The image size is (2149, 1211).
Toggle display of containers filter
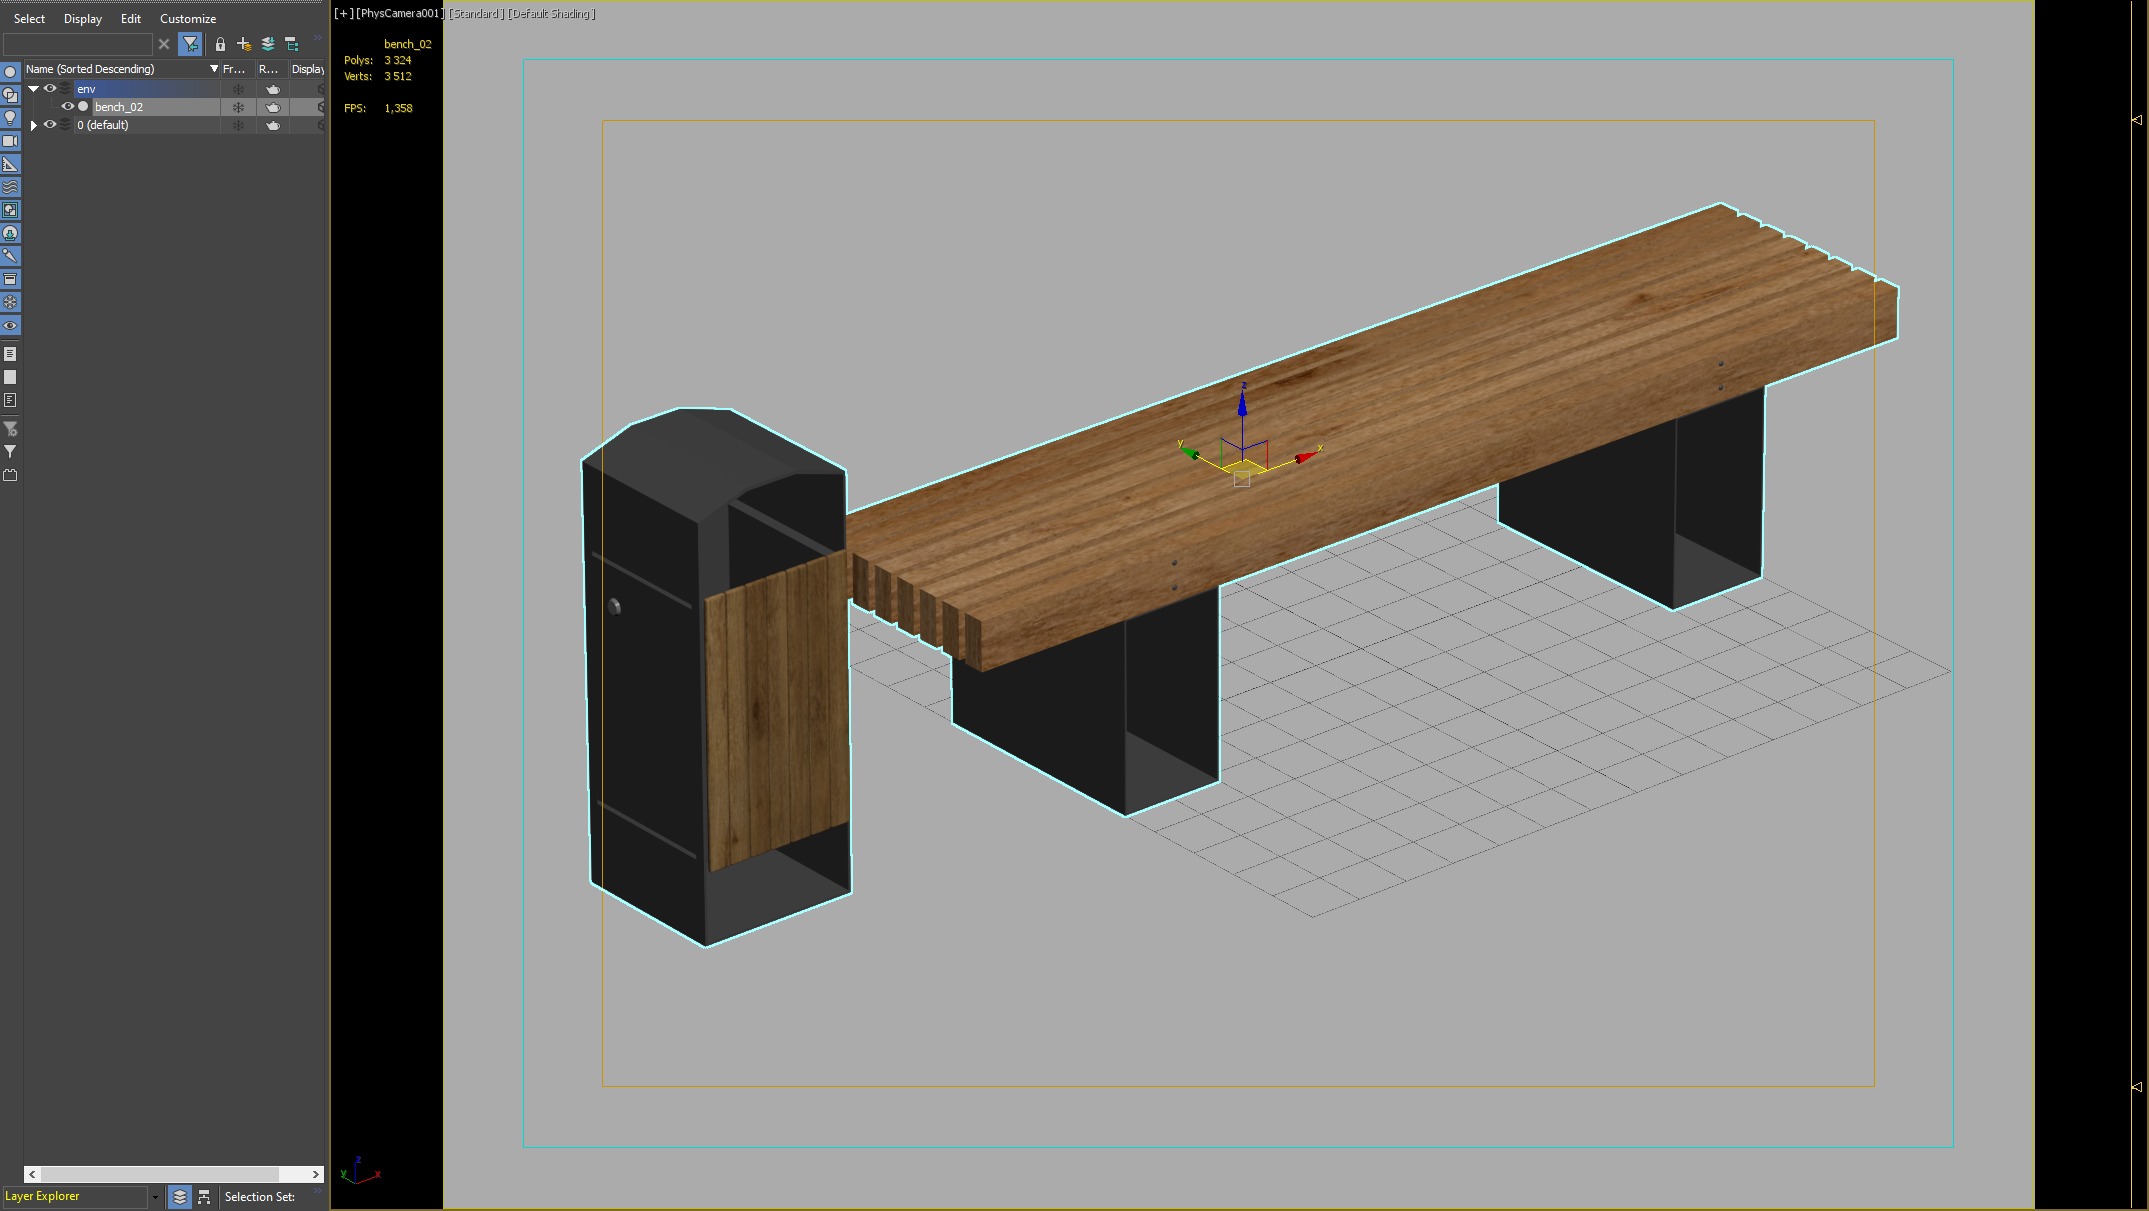tap(10, 279)
